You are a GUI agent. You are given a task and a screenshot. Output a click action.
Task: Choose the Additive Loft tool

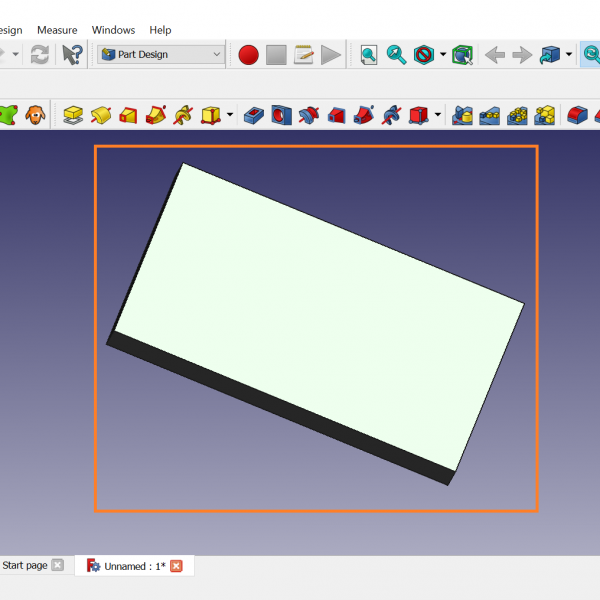click(x=128, y=115)
